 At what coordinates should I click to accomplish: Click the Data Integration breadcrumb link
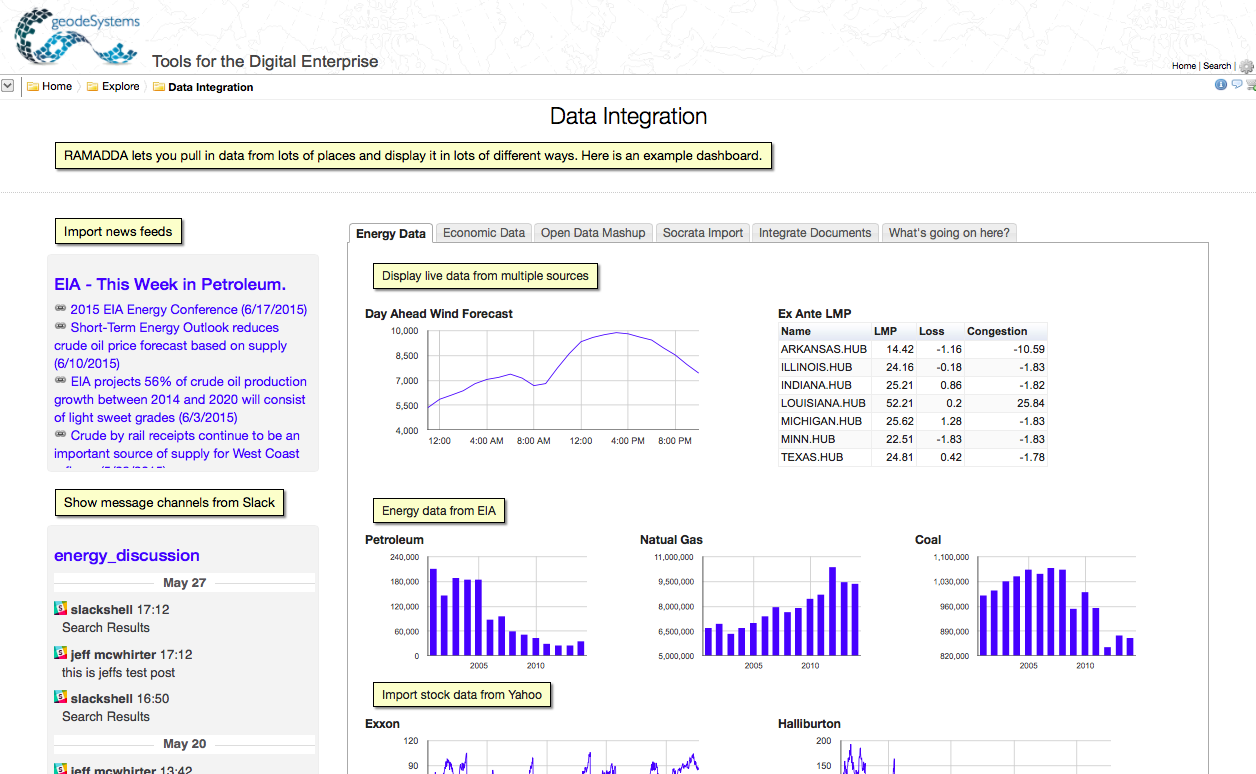tap(211, 87)
